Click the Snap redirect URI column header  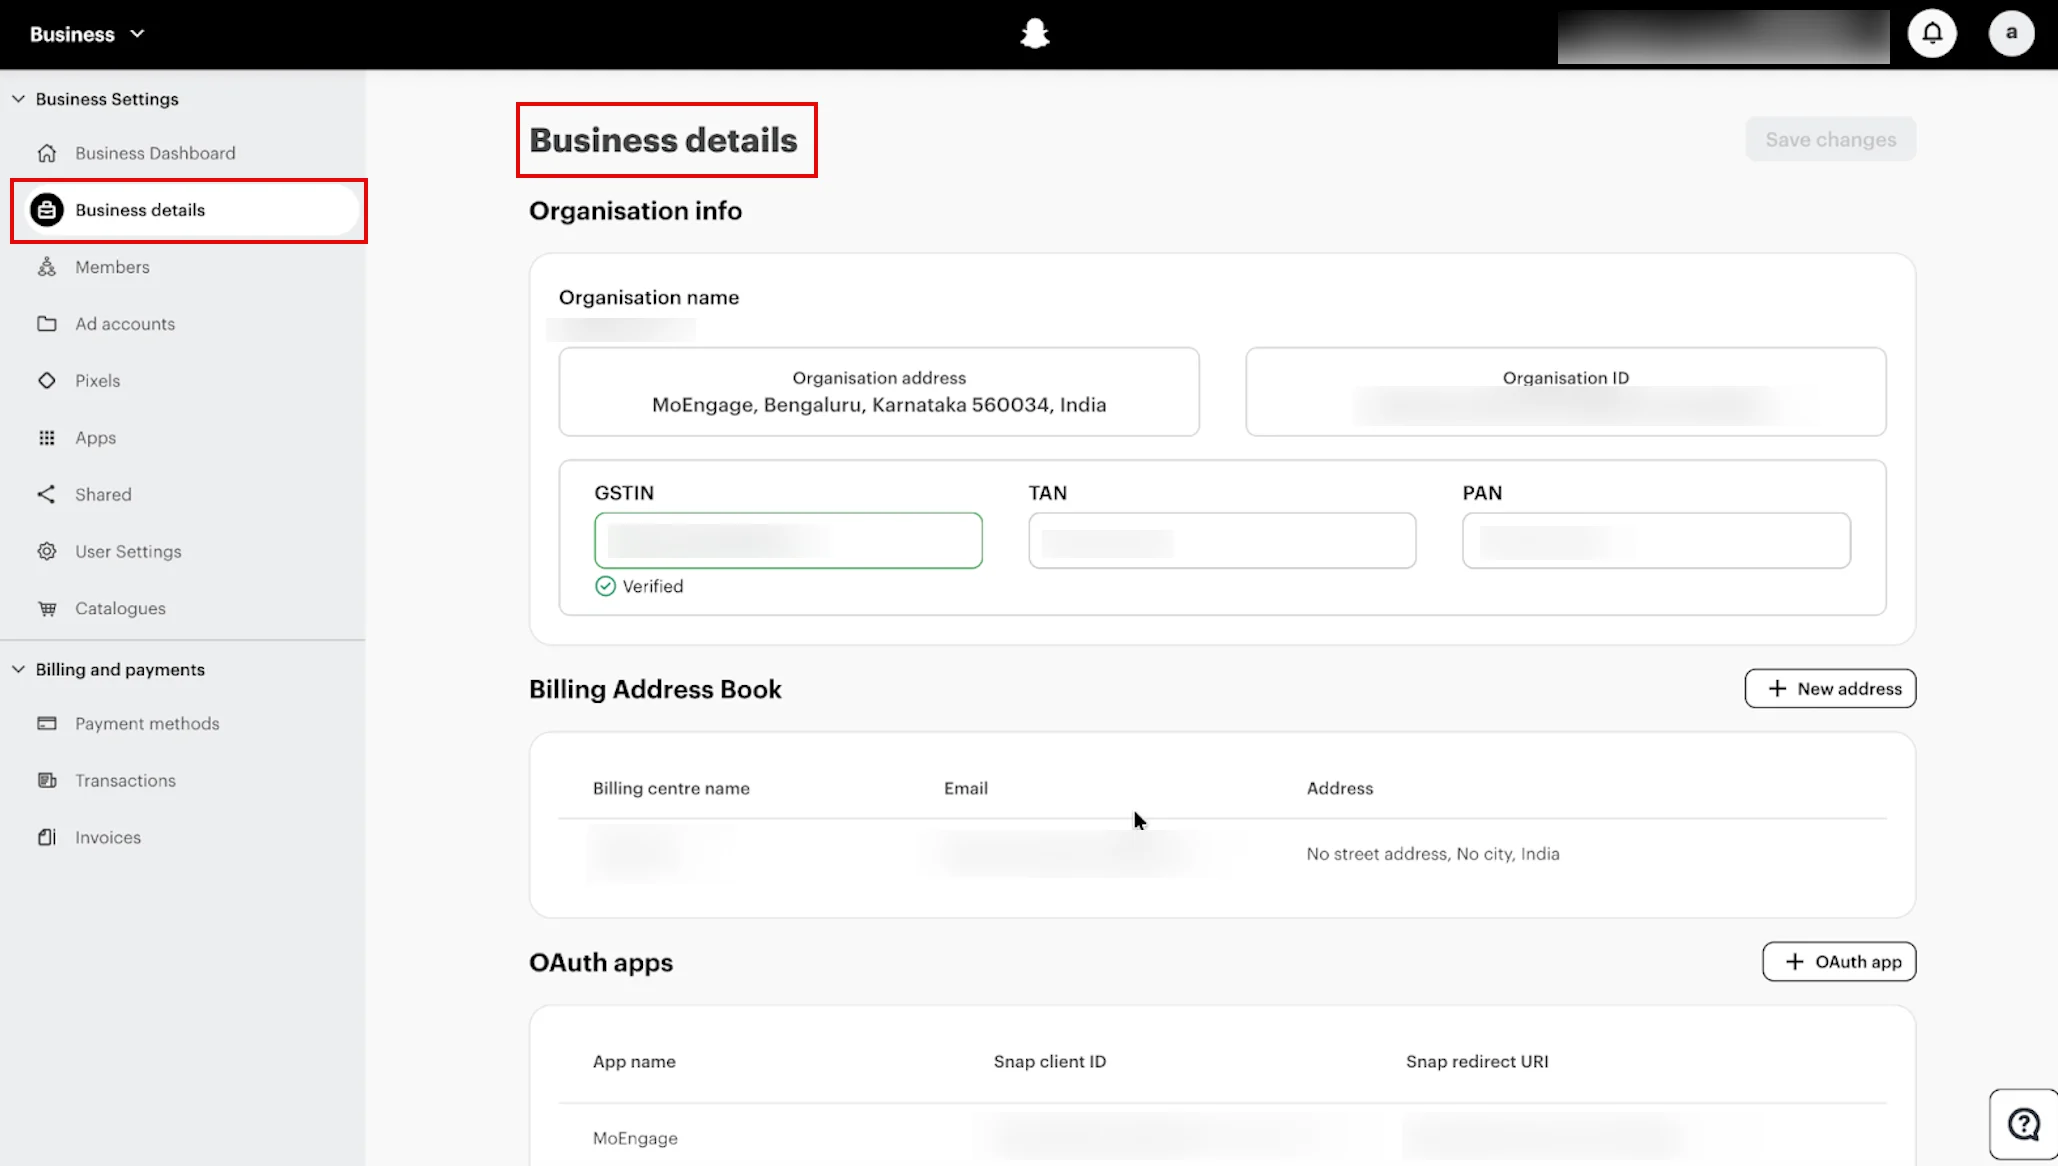pos(1477,1062)
